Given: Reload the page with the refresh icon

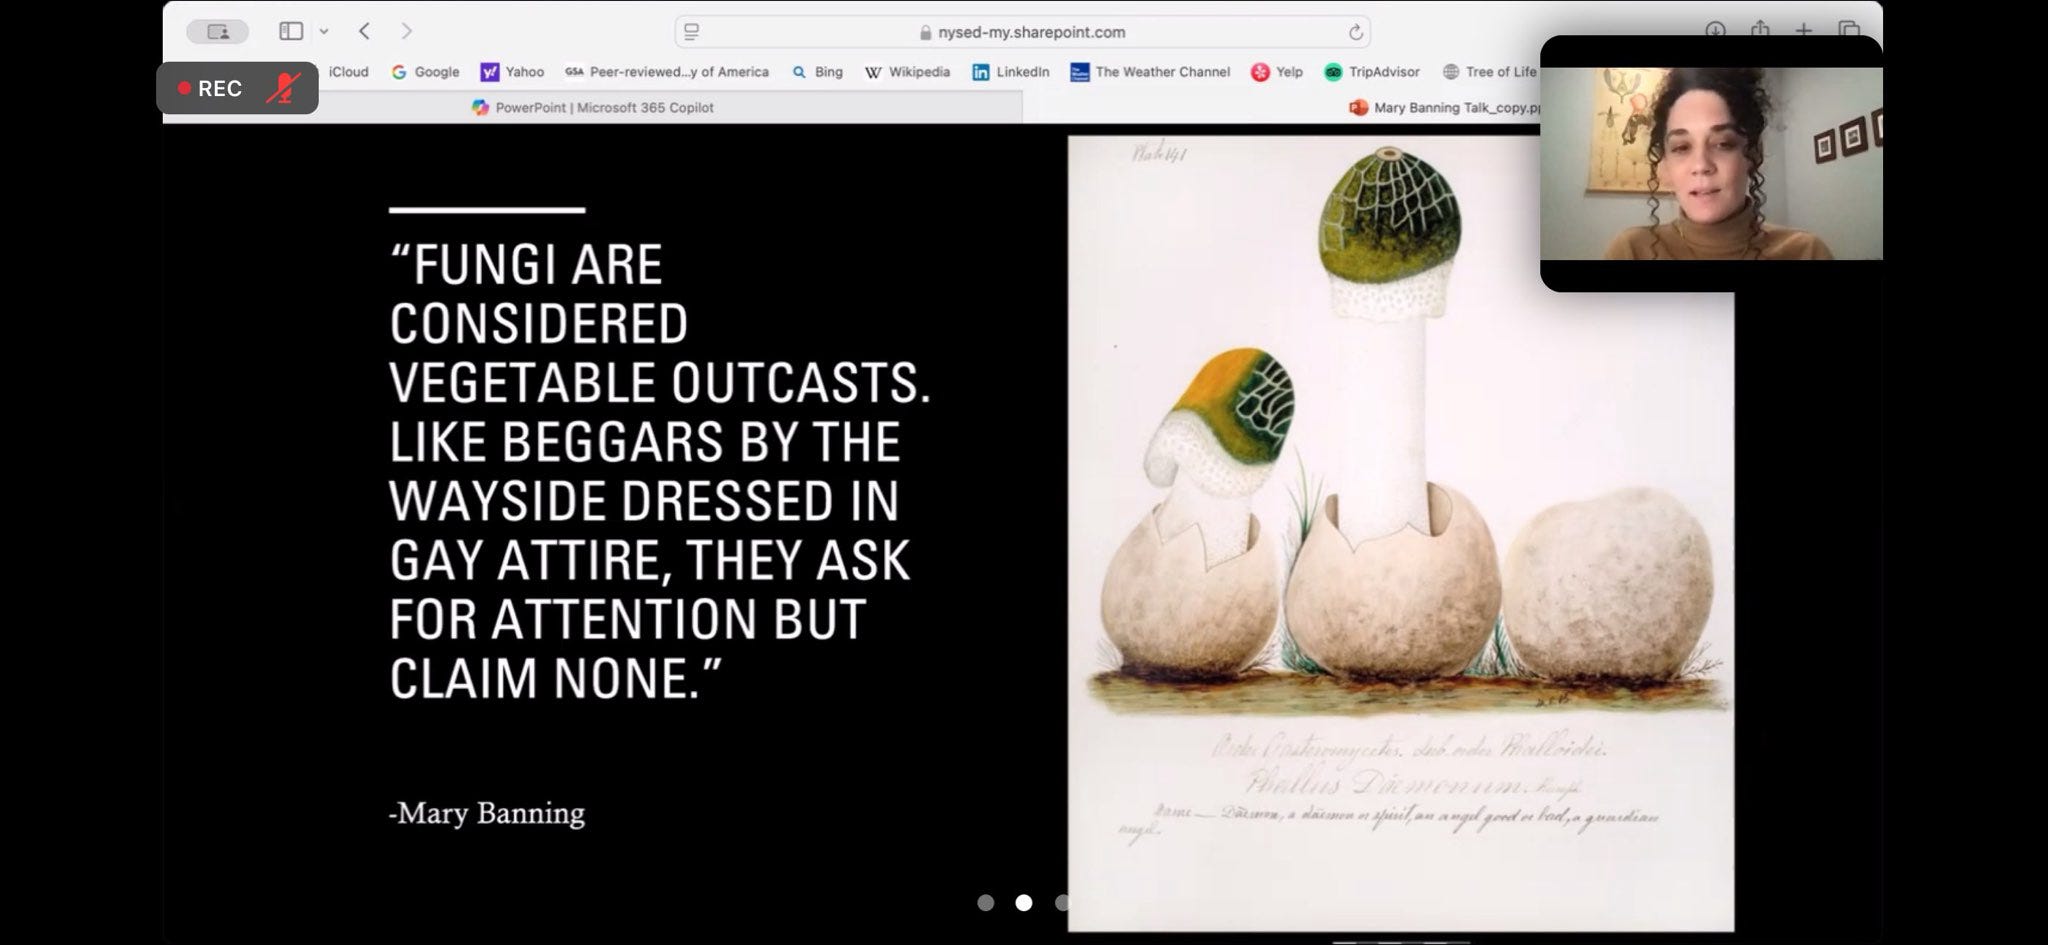Looking at the screenshot, I should tap(1355, 32).
